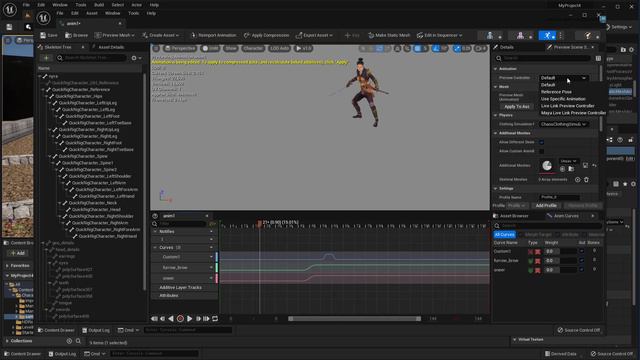
Task: Toggle the Allow Custom AnimBP checkbox
Action: [541, 151]
